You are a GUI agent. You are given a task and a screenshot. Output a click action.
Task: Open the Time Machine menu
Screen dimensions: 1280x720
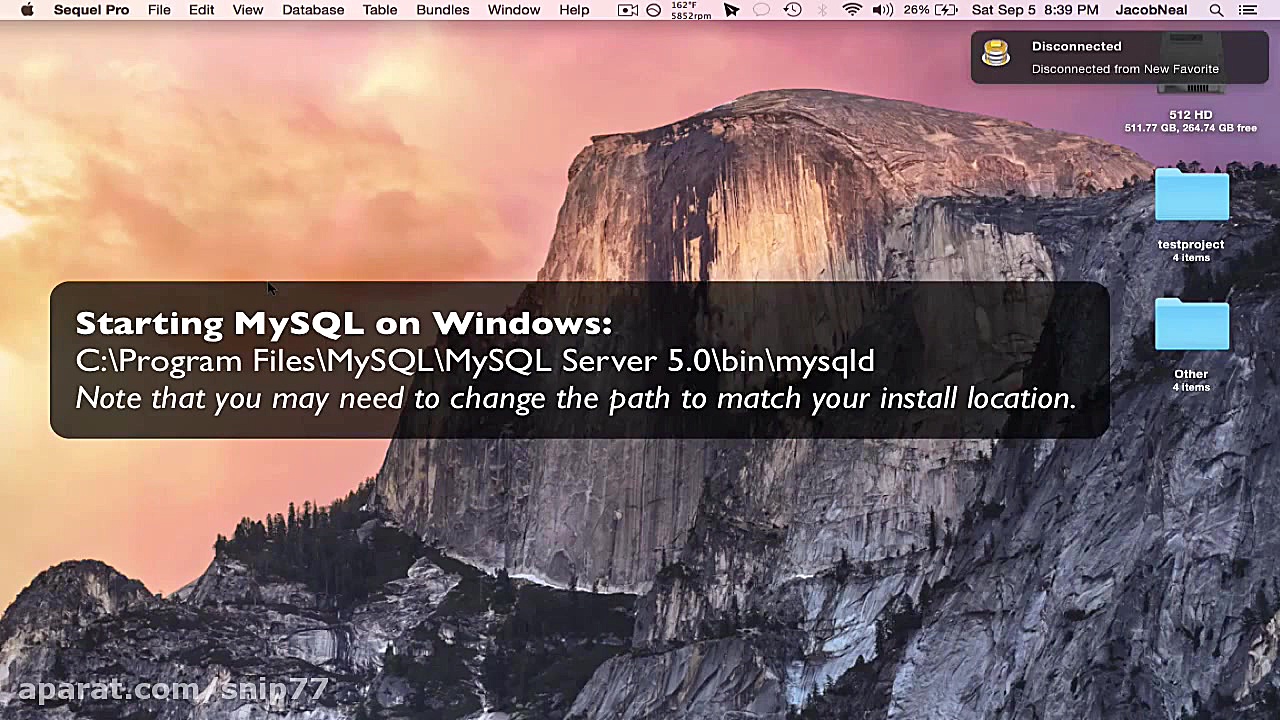tap(791, 10)
